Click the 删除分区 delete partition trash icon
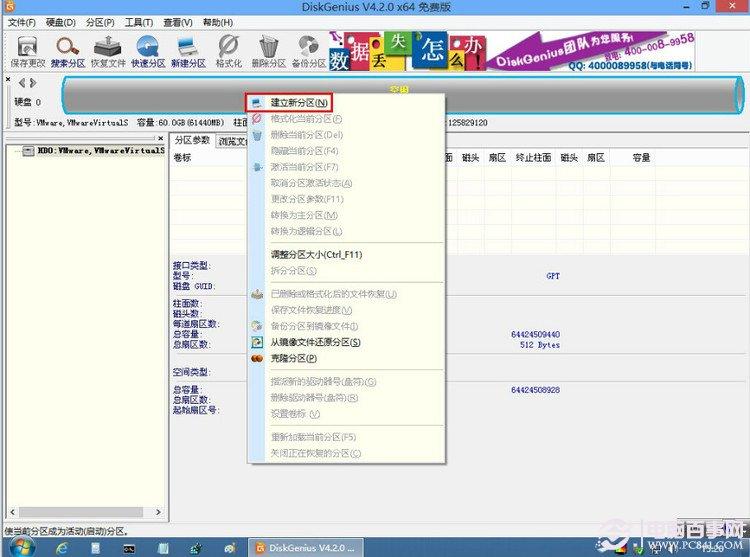The height and width of the screenshot is (557, 750). coord(268,52)
